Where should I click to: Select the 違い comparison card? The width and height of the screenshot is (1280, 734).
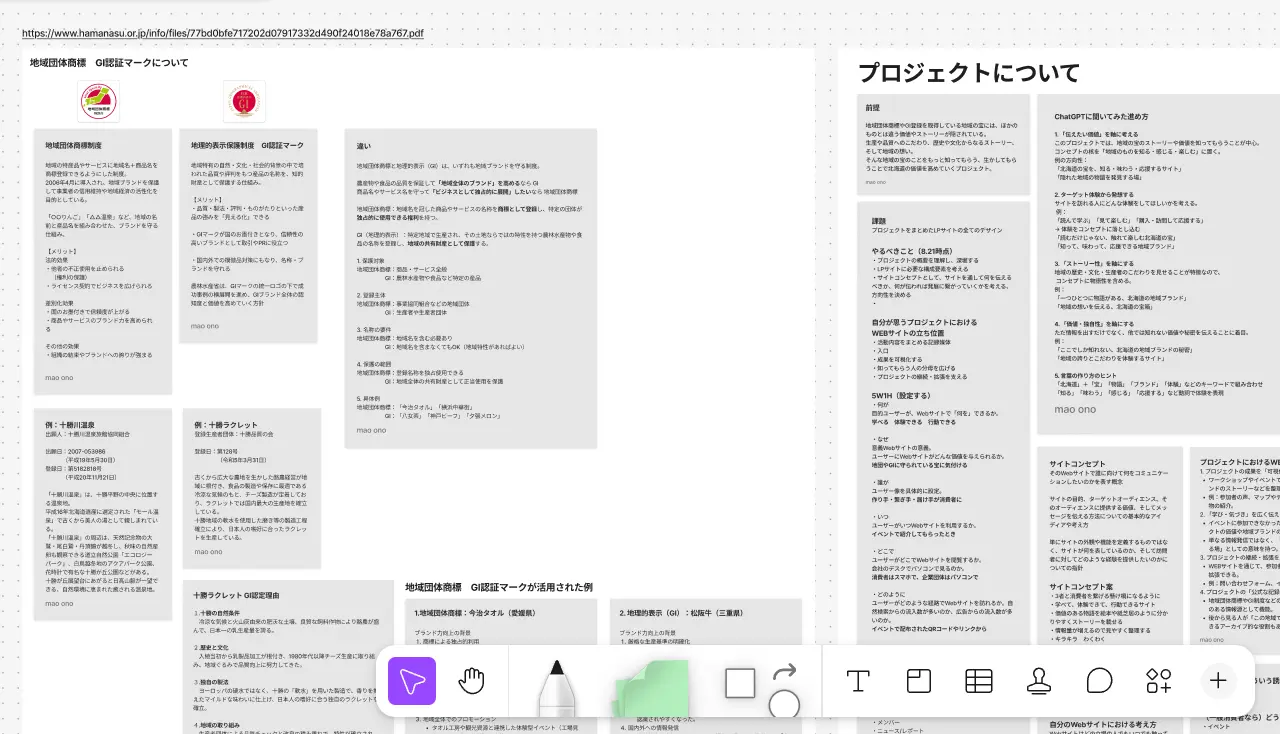470,287
